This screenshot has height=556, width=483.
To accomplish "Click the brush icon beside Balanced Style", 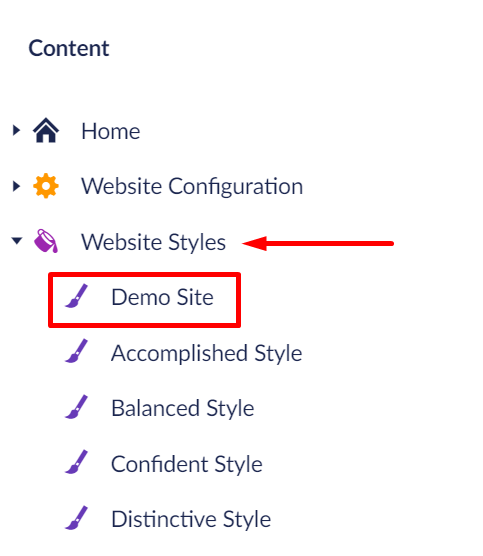I will [x=76, y=407].
